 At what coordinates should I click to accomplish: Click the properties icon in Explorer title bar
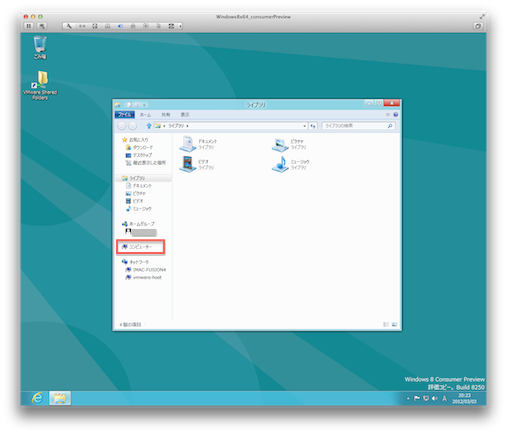(x=129, y=105)
